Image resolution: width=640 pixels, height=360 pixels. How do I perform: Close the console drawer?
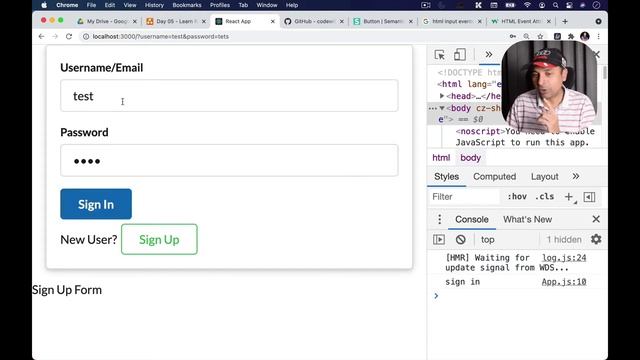tap(596, 219)
